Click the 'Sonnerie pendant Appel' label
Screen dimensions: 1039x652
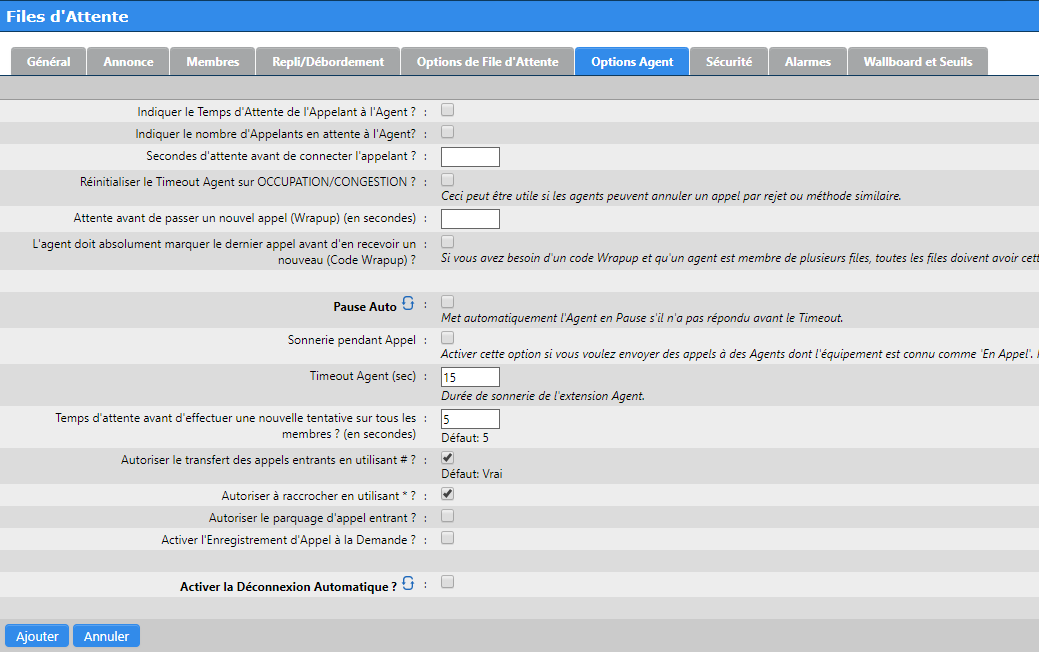pos(352,340)
